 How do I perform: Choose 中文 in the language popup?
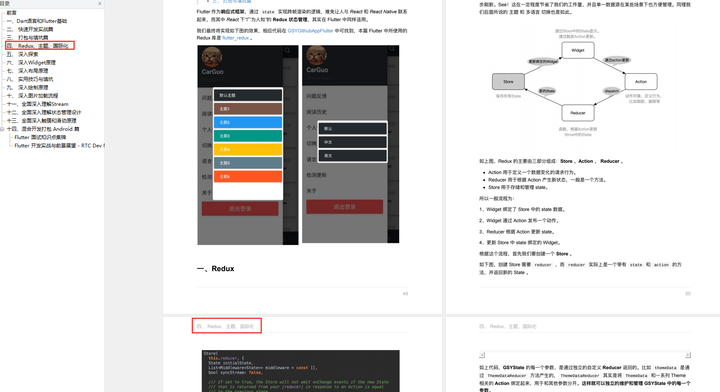(352, 142)
